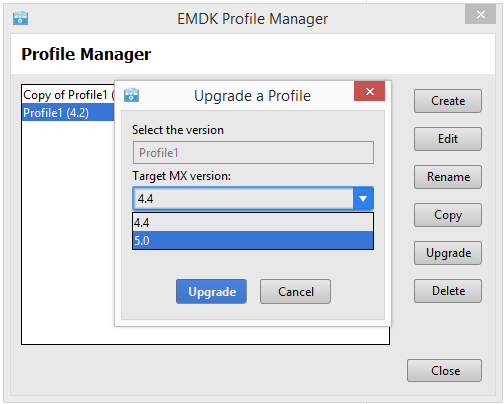Click the Upgrade button in the side panel
The height and width of the screenshot is (404, 504).
coord(448,253)
